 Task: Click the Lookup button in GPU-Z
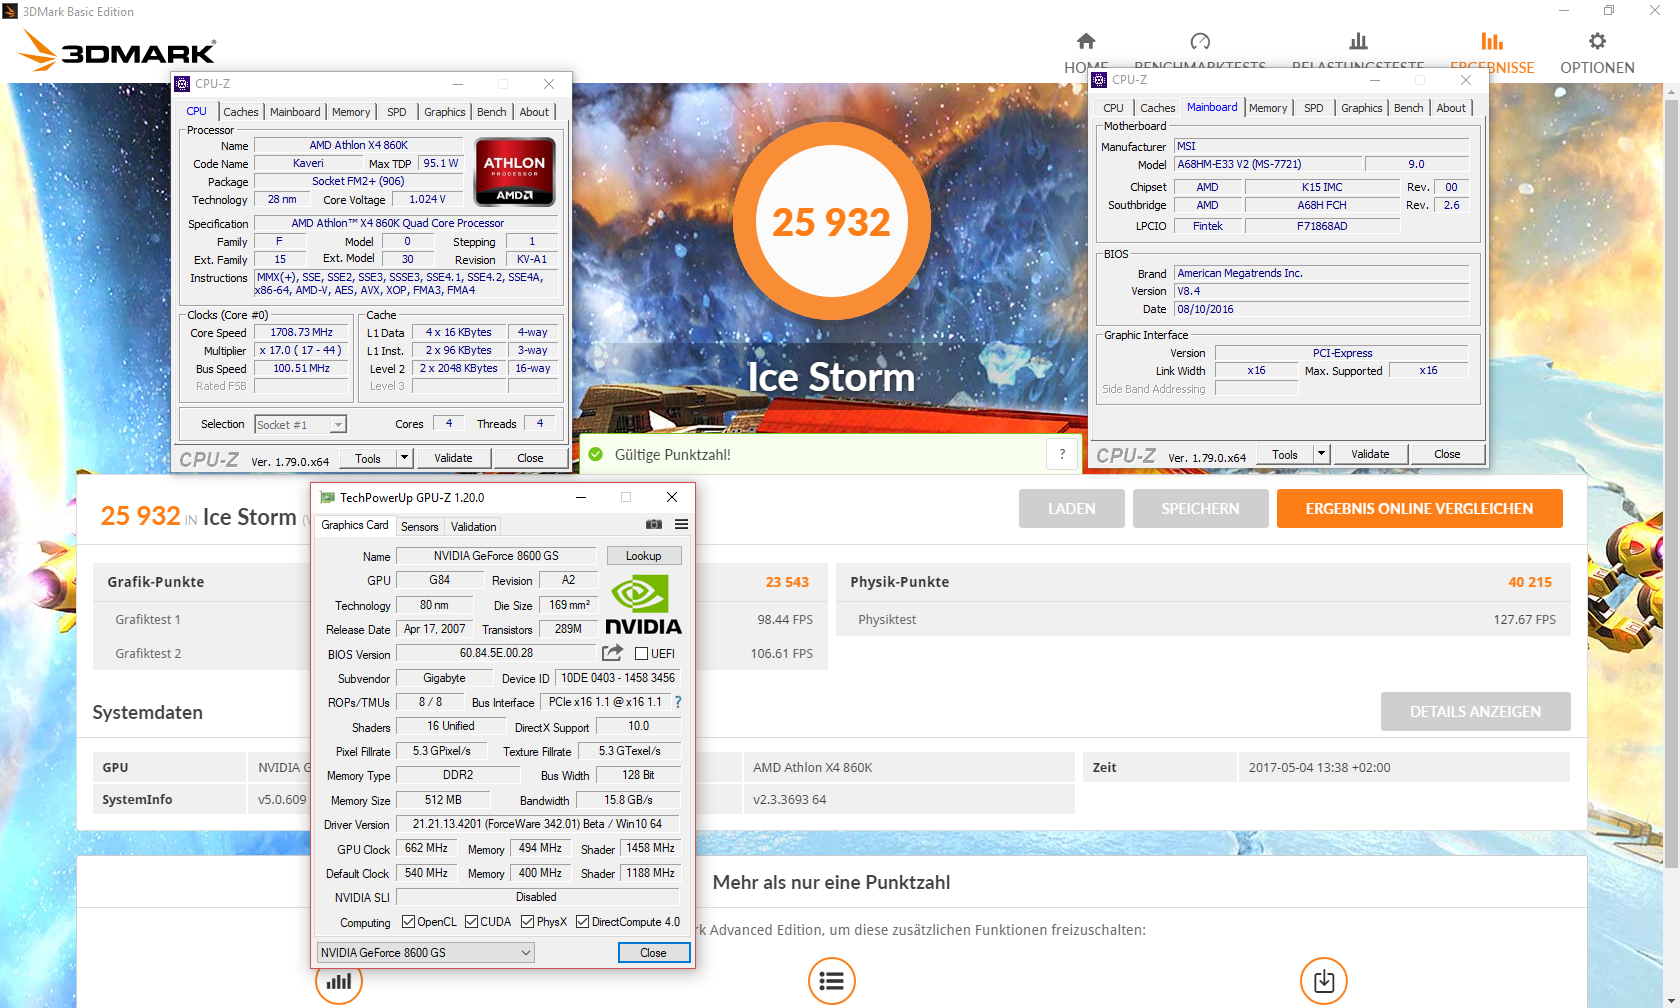point(643,556)
